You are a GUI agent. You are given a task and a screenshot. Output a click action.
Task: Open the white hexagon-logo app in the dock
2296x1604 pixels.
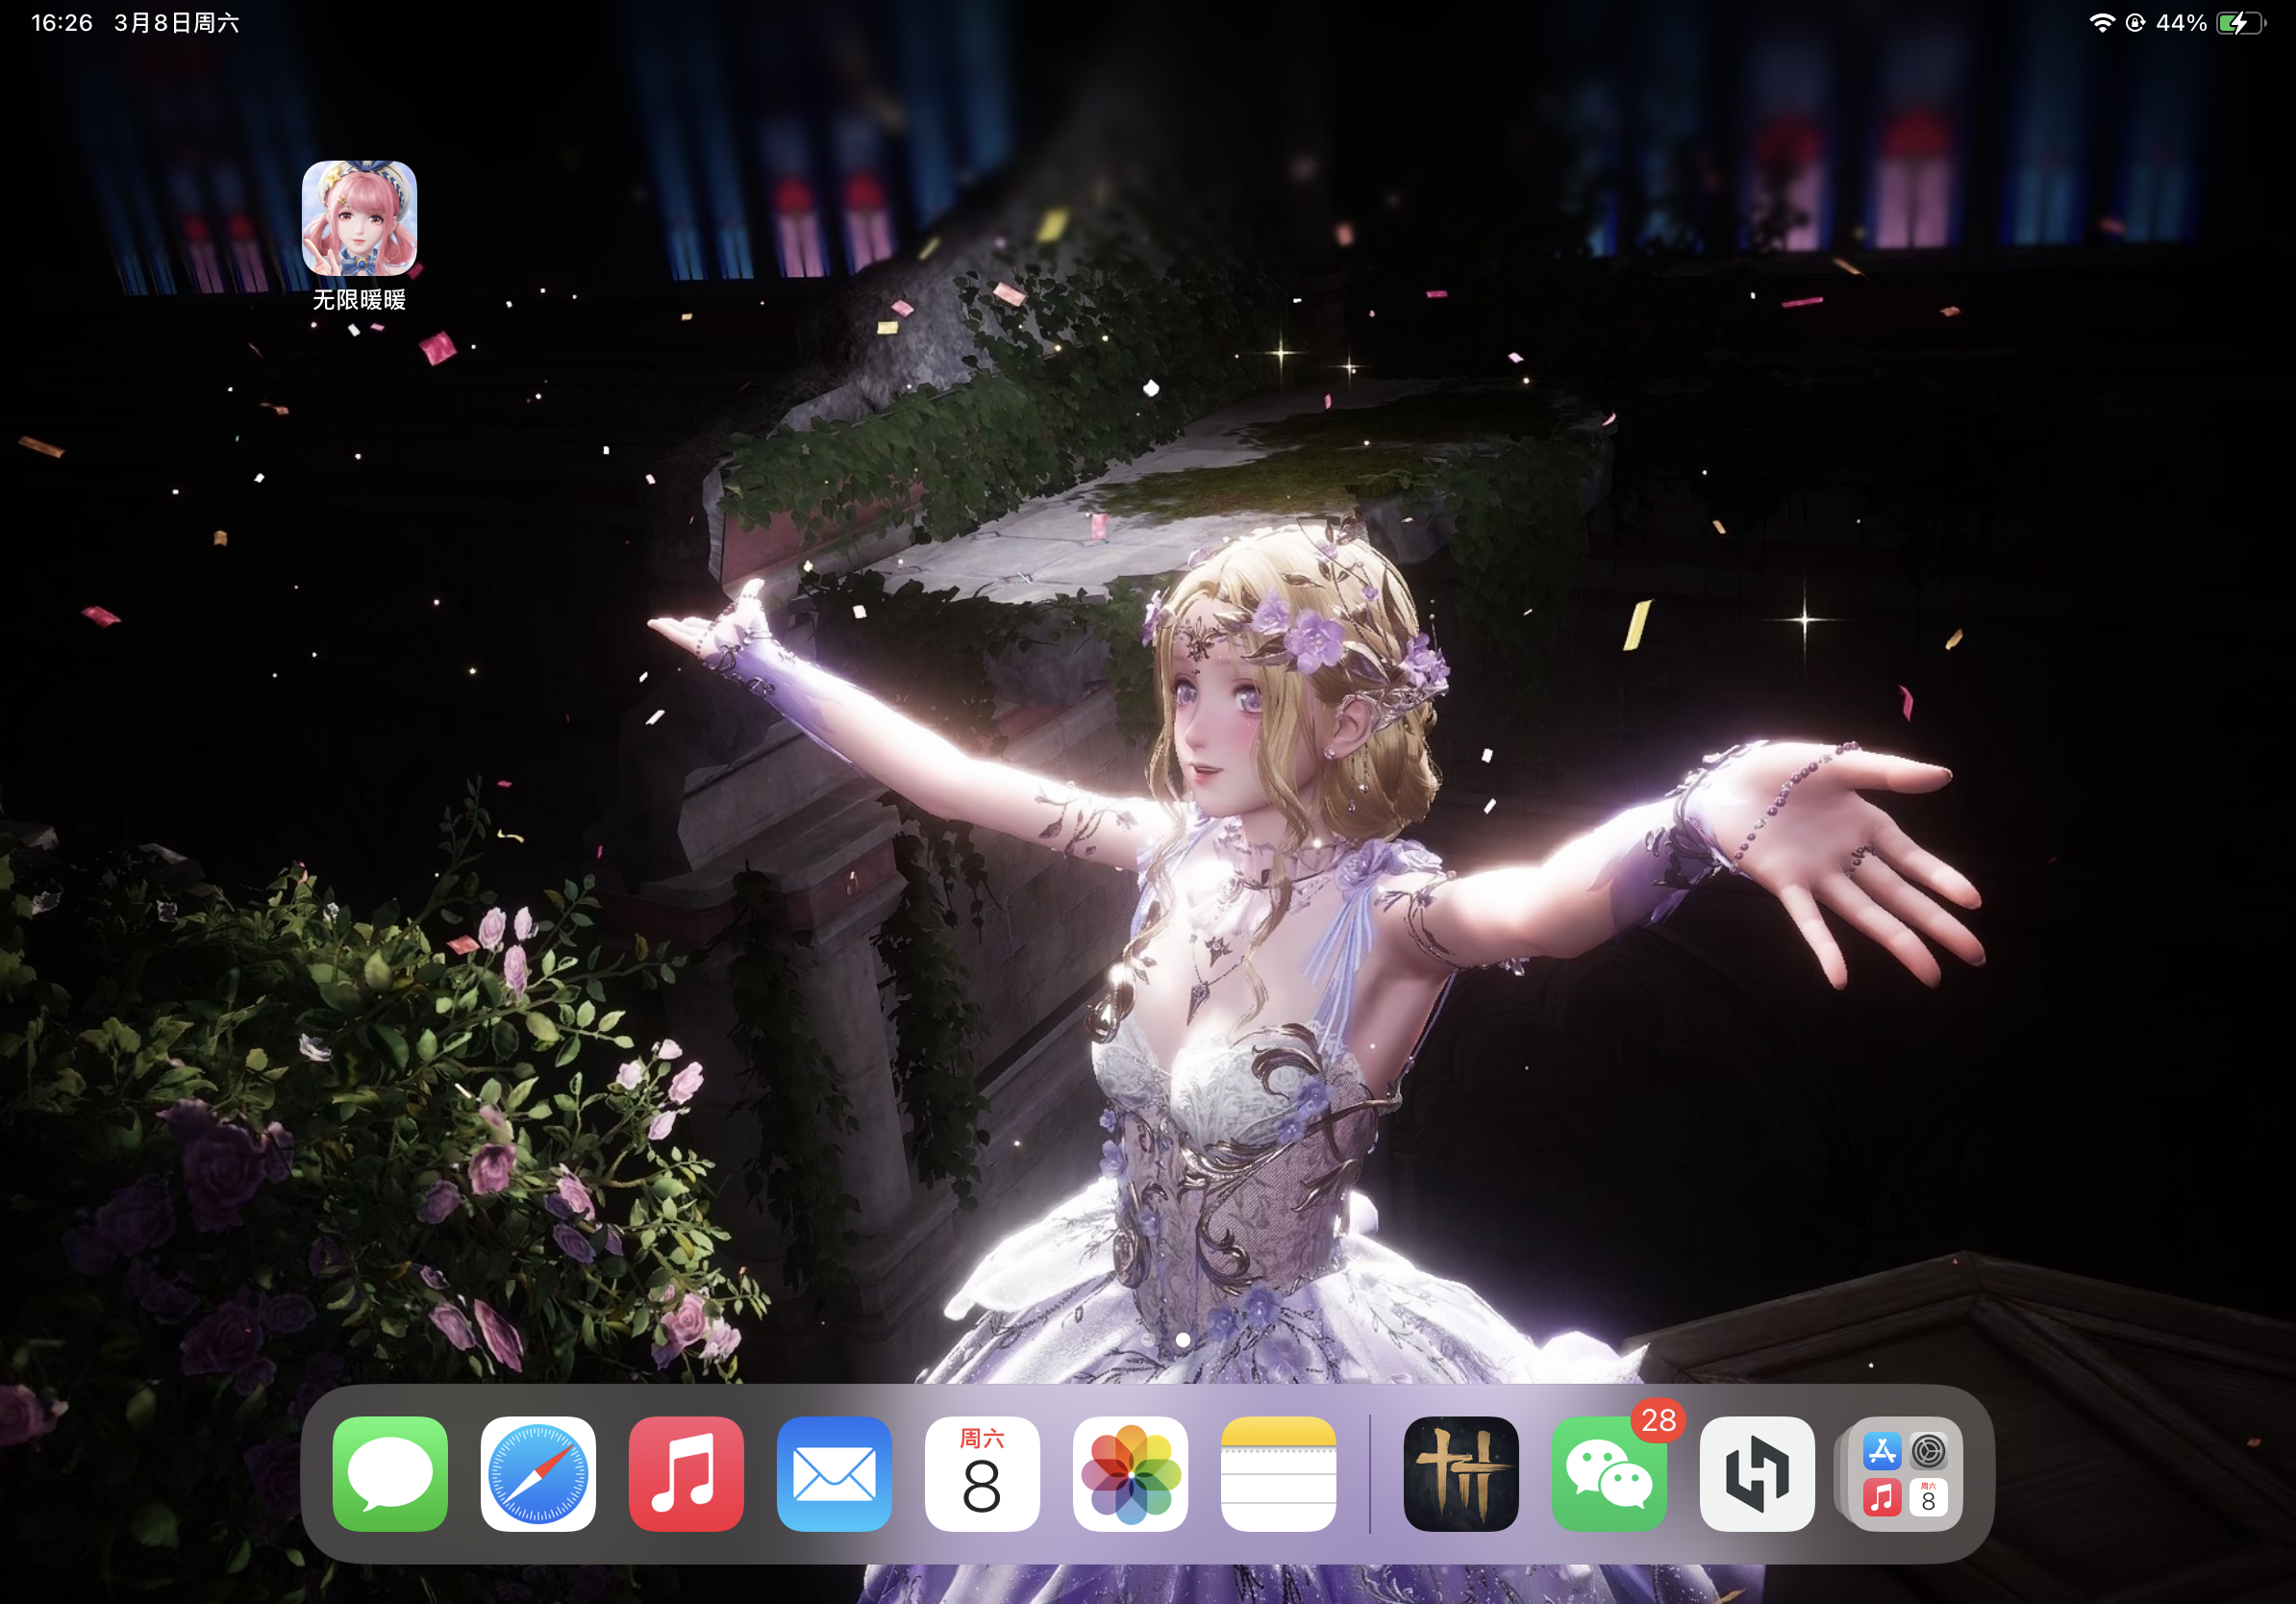click(x=1757, y=1474)
